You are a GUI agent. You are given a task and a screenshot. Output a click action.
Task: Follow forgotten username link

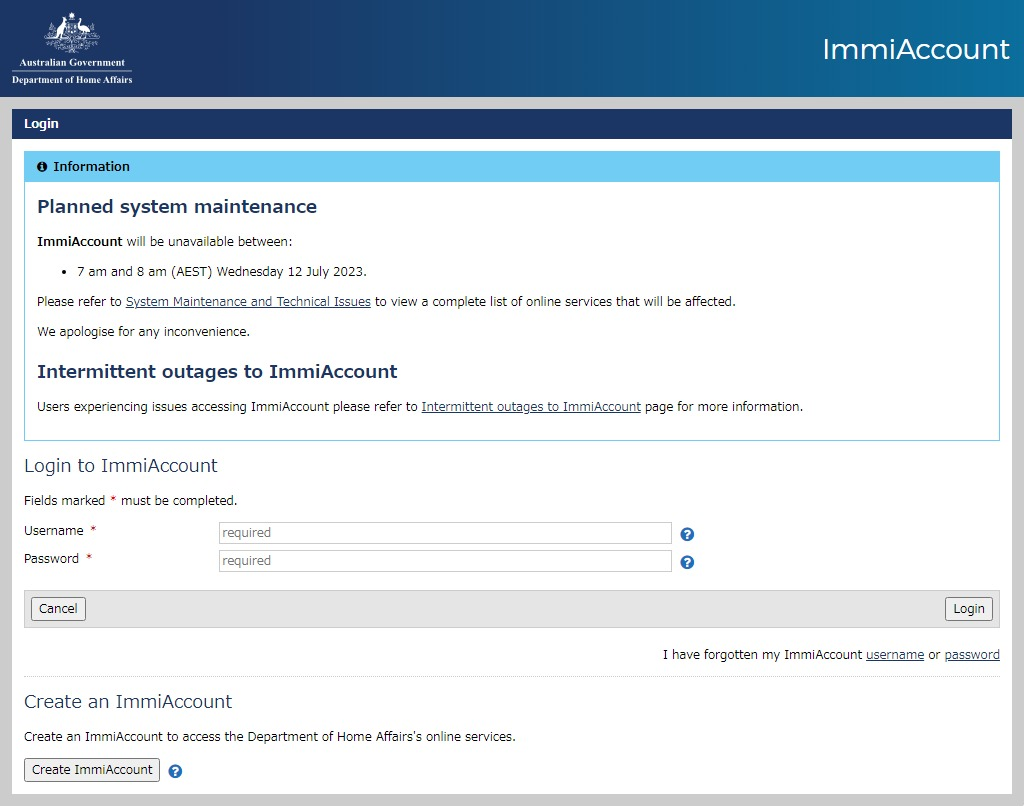[895, 654]
